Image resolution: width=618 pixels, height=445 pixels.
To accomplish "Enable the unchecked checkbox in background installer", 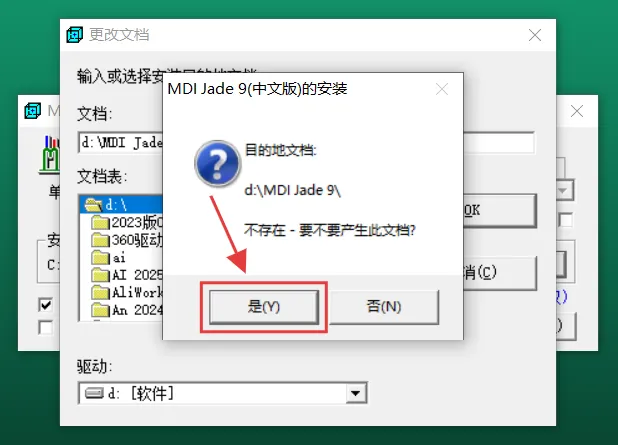I will coord(46,328).
